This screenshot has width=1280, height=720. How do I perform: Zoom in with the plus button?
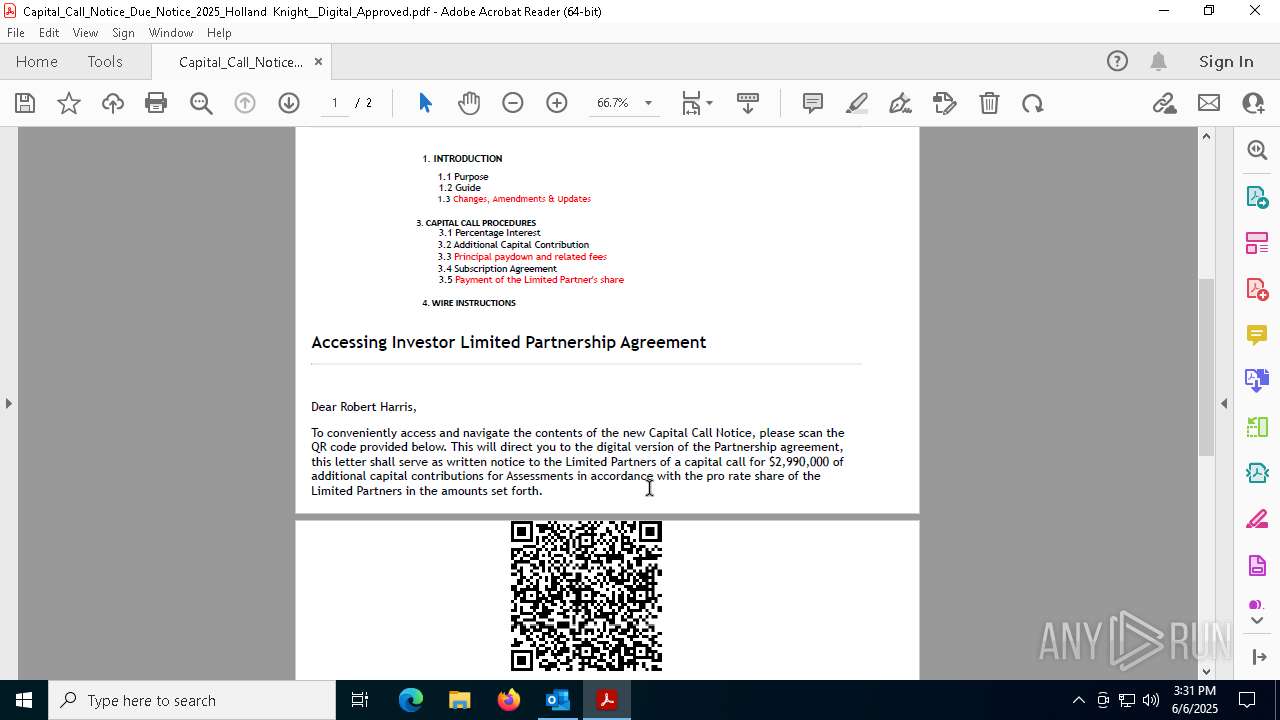[x=557, y=103]
